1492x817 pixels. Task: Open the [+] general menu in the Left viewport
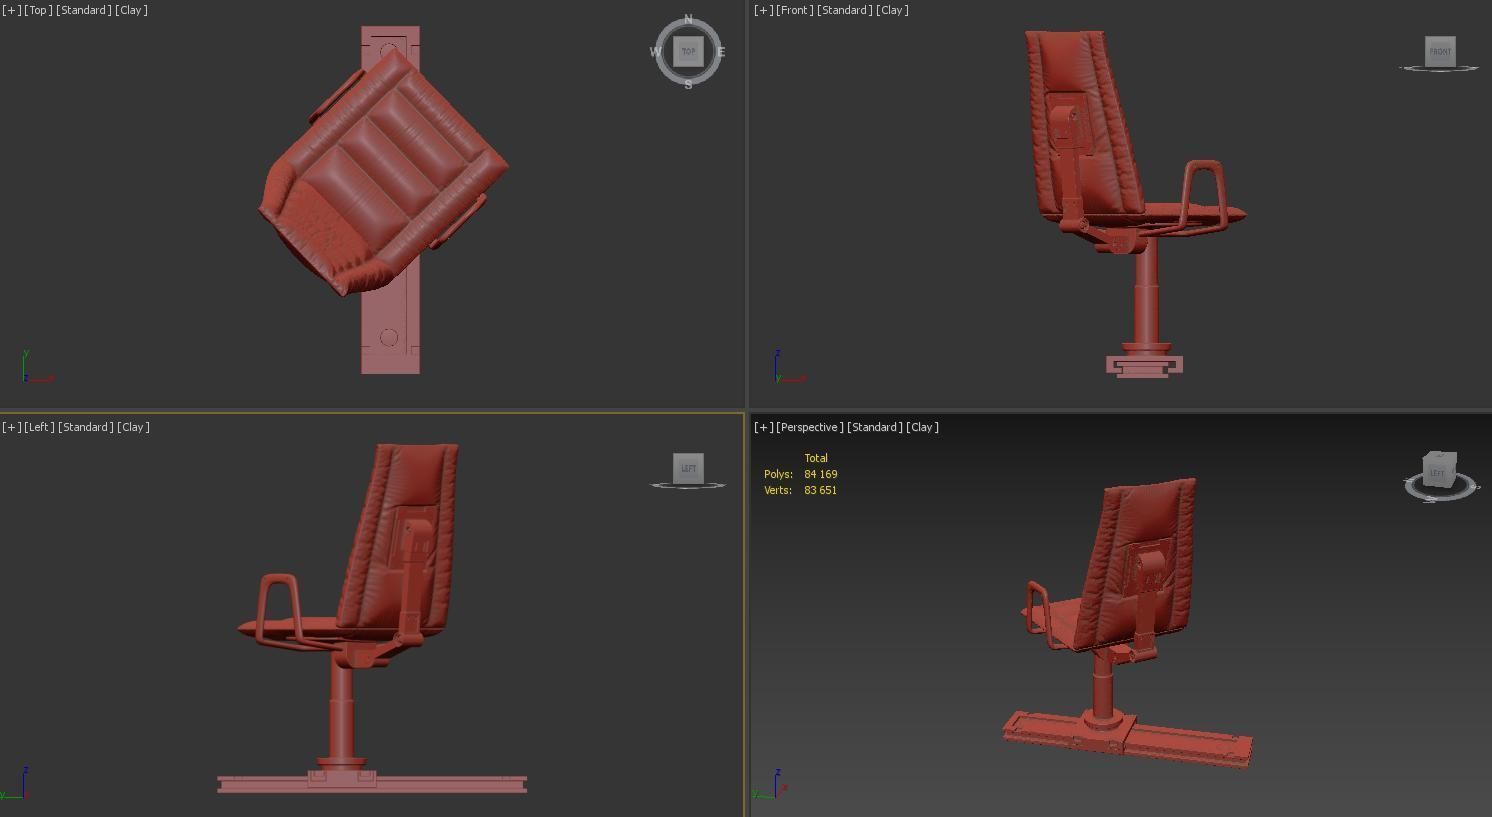click(x=11, y=427)
